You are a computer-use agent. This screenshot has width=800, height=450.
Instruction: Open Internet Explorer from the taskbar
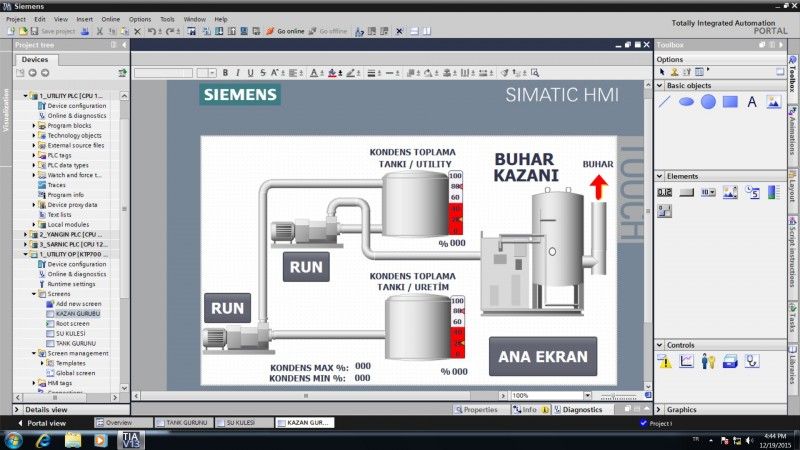pos(43,440)
